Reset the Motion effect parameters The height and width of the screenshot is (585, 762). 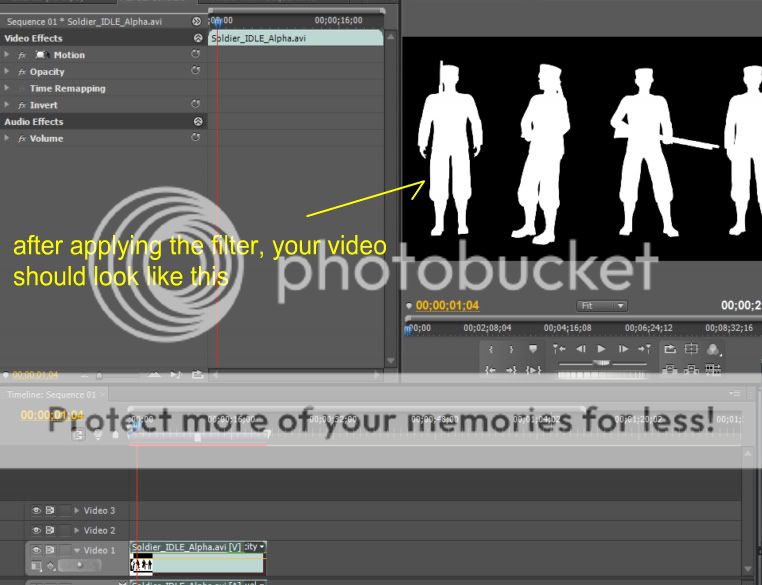(x=196, y=54)
